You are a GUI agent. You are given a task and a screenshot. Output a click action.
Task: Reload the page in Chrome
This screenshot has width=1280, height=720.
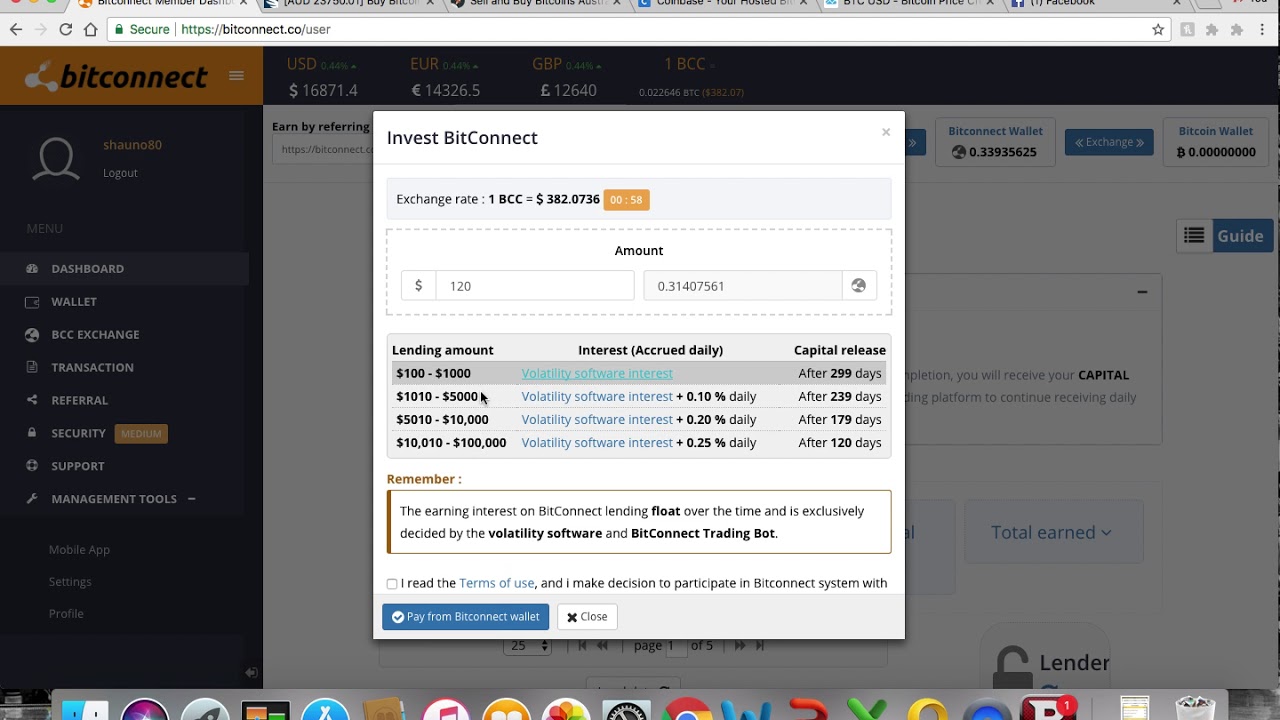tap(65, 30)
